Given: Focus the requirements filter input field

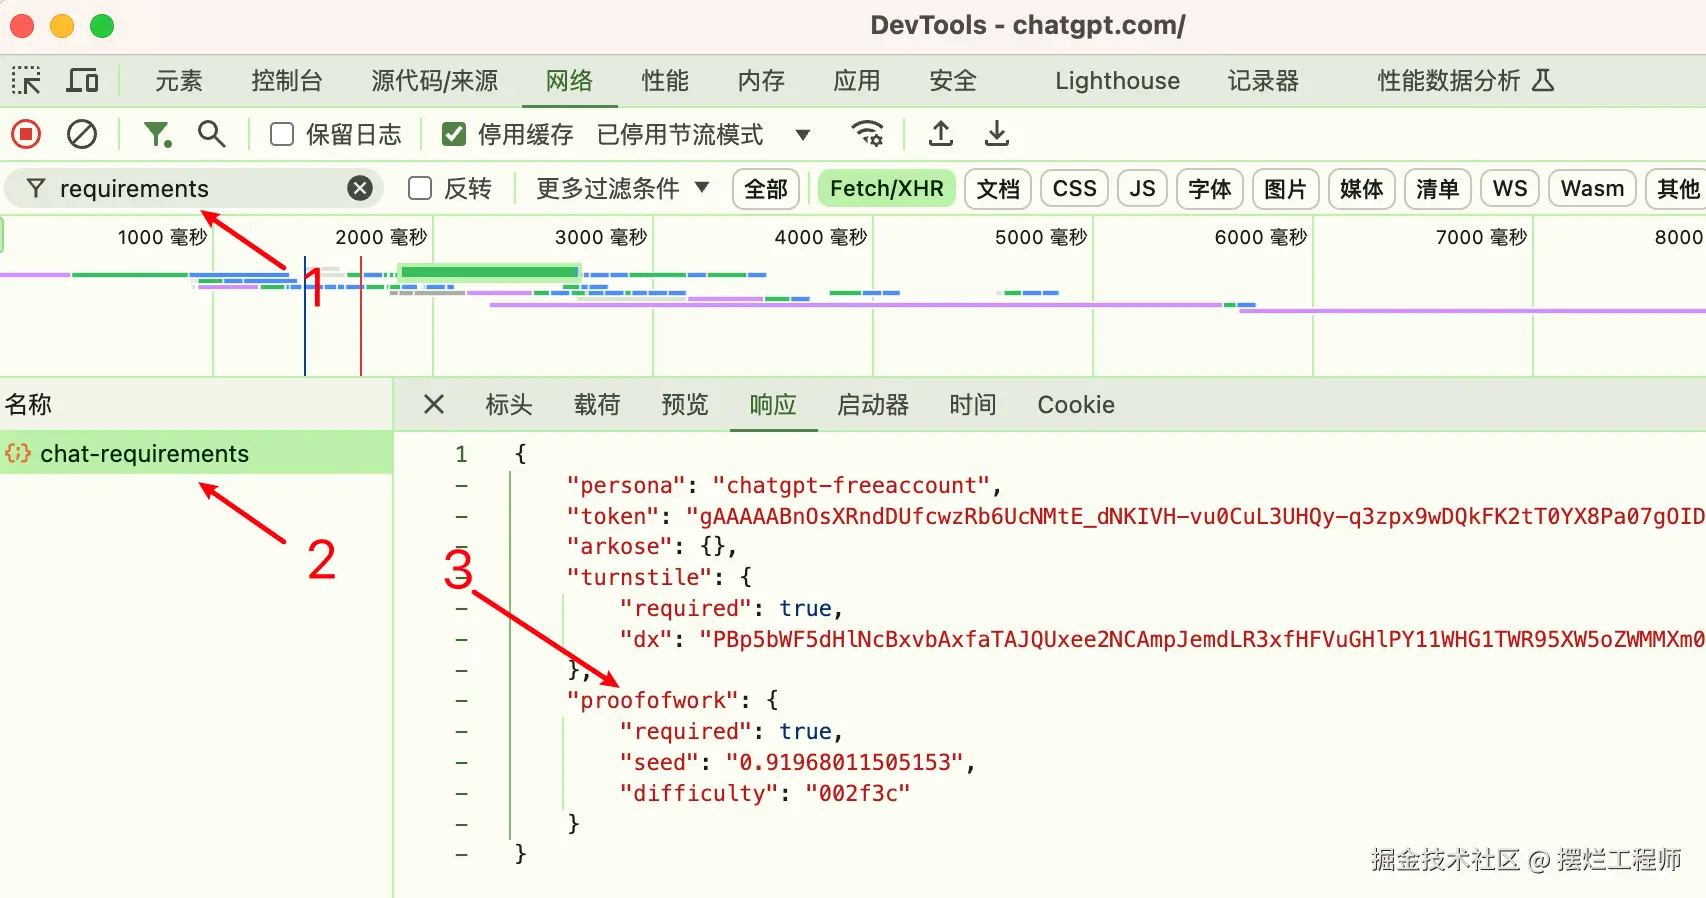Looking at the screenshot, I should point(195,188).
